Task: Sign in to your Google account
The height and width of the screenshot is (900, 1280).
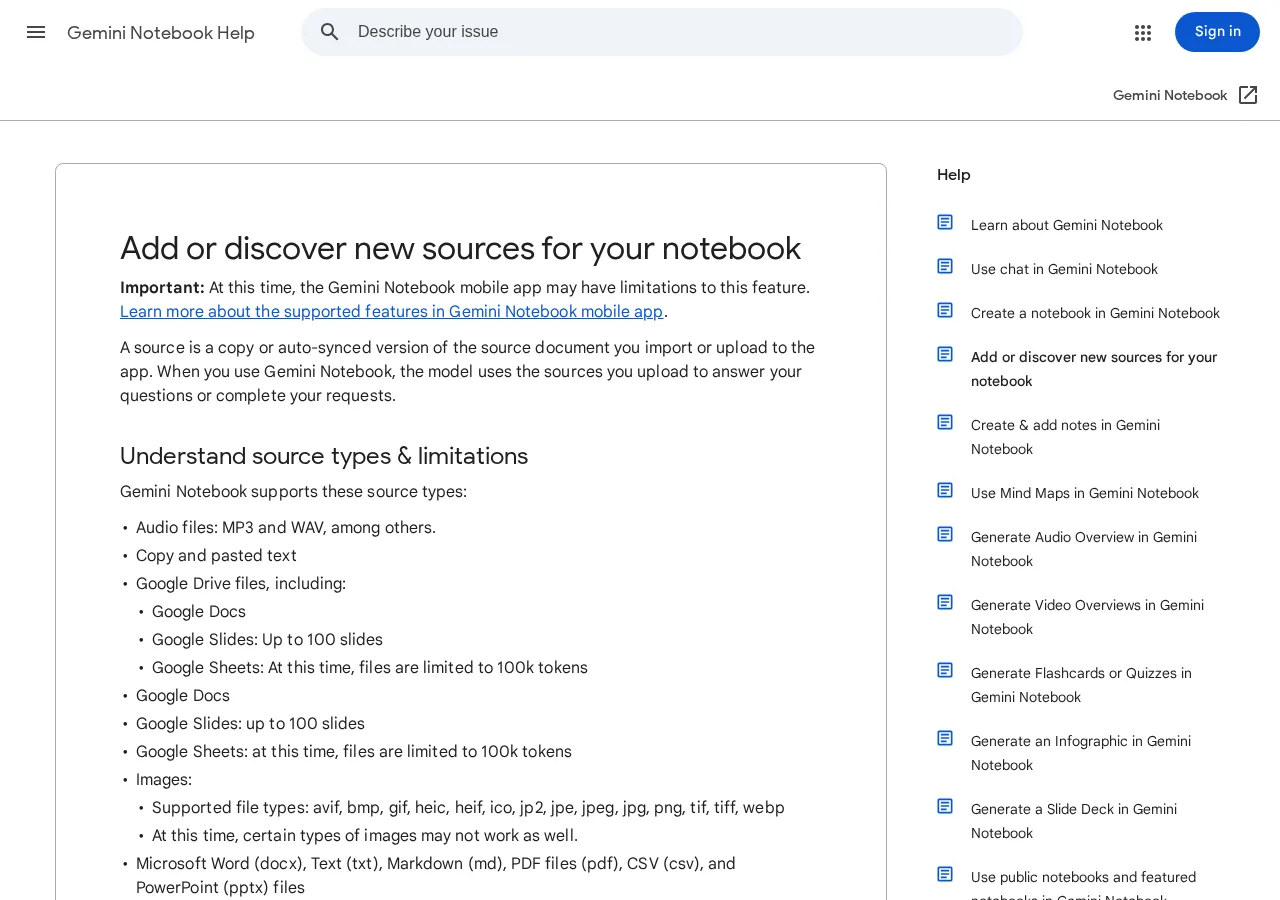Action: point(1217,32)
